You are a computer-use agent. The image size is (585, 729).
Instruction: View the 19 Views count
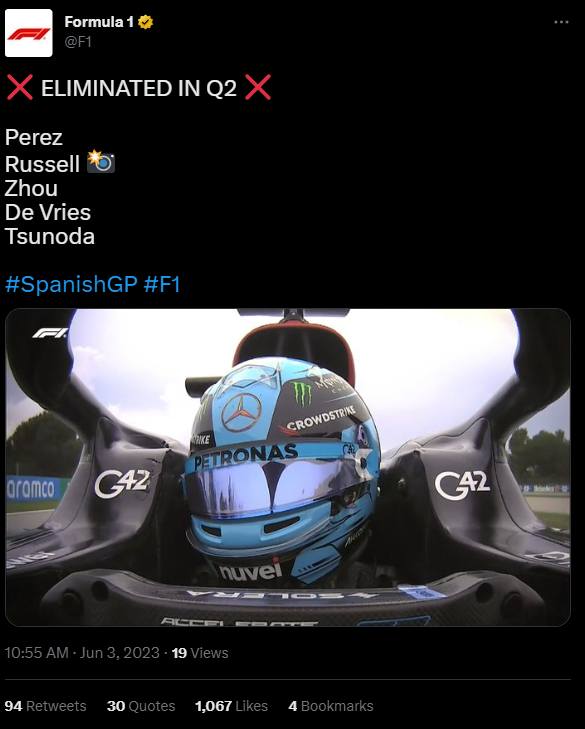pyautogui.click(x=200, y=653)
